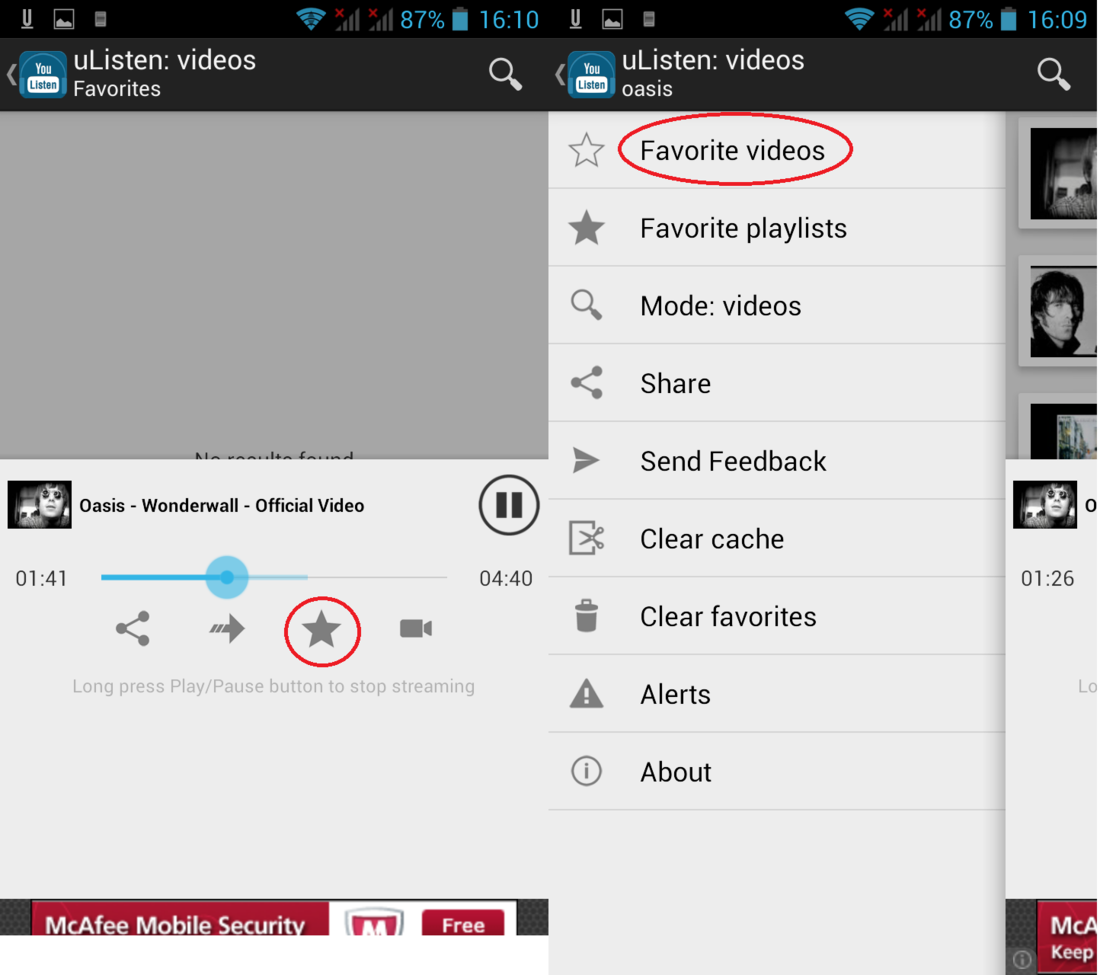Screen dimensions: 1100x975
Task: Open the Oasis Wonderwall thumbnail on Favorites screen
Action: 39,504
